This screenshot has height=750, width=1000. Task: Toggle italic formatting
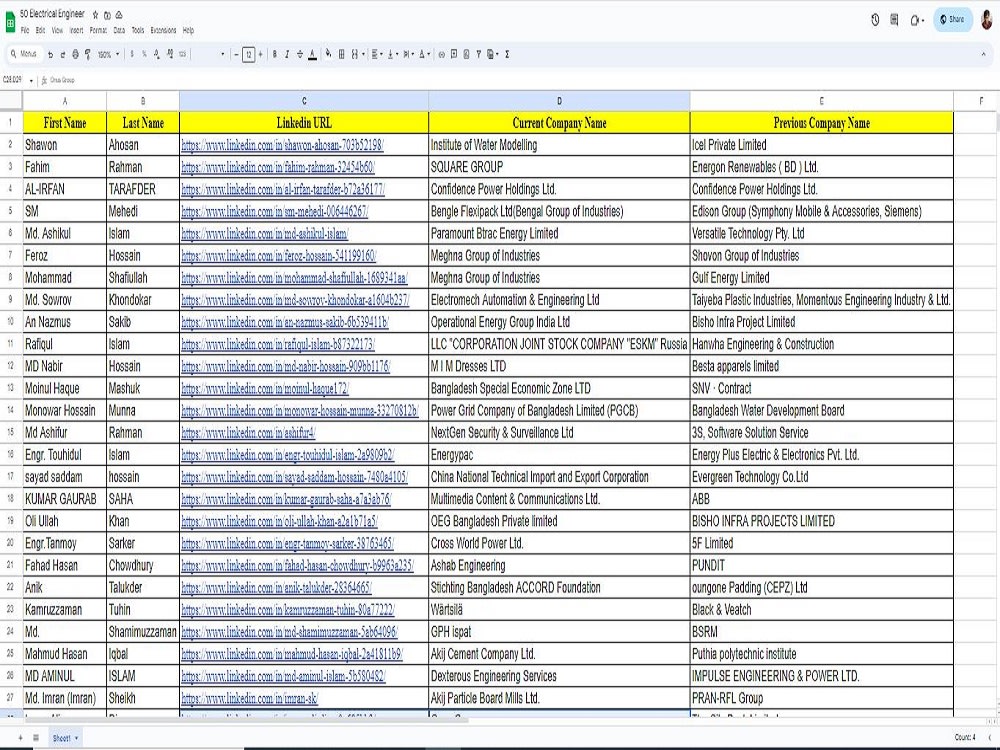287,55
